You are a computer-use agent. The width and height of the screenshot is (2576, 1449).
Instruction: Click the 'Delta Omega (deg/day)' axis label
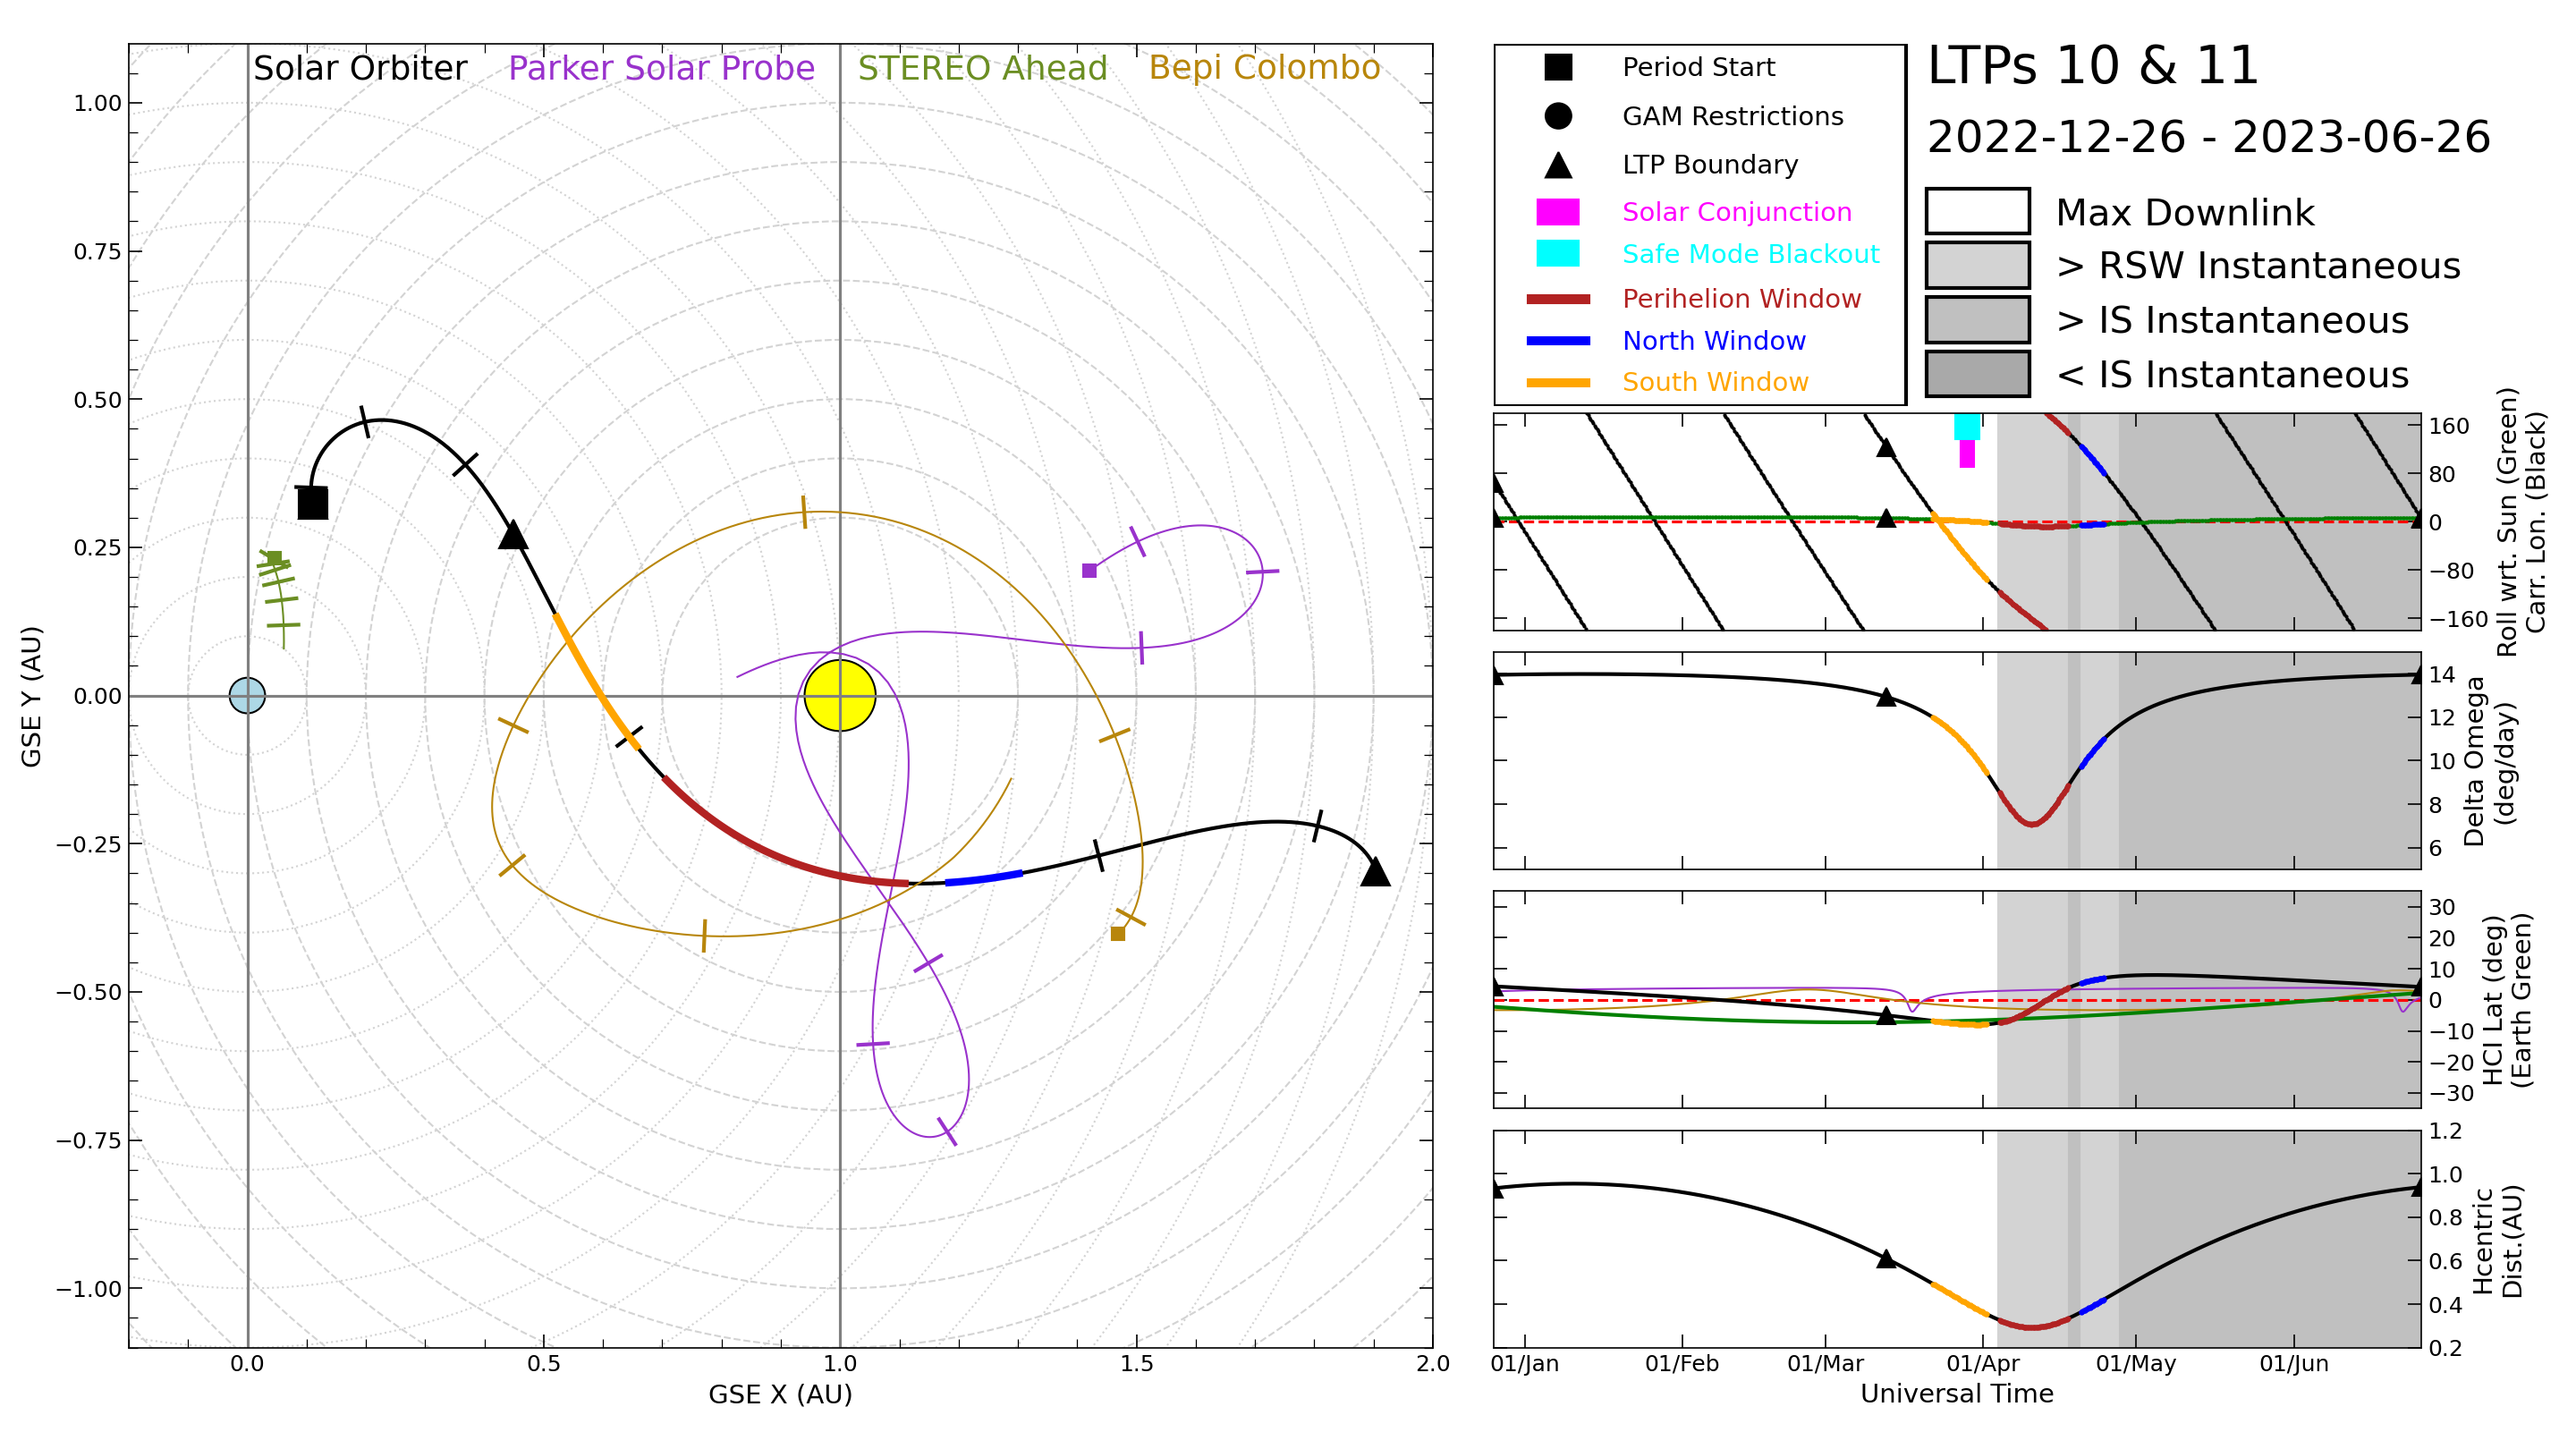point(2488,761)
